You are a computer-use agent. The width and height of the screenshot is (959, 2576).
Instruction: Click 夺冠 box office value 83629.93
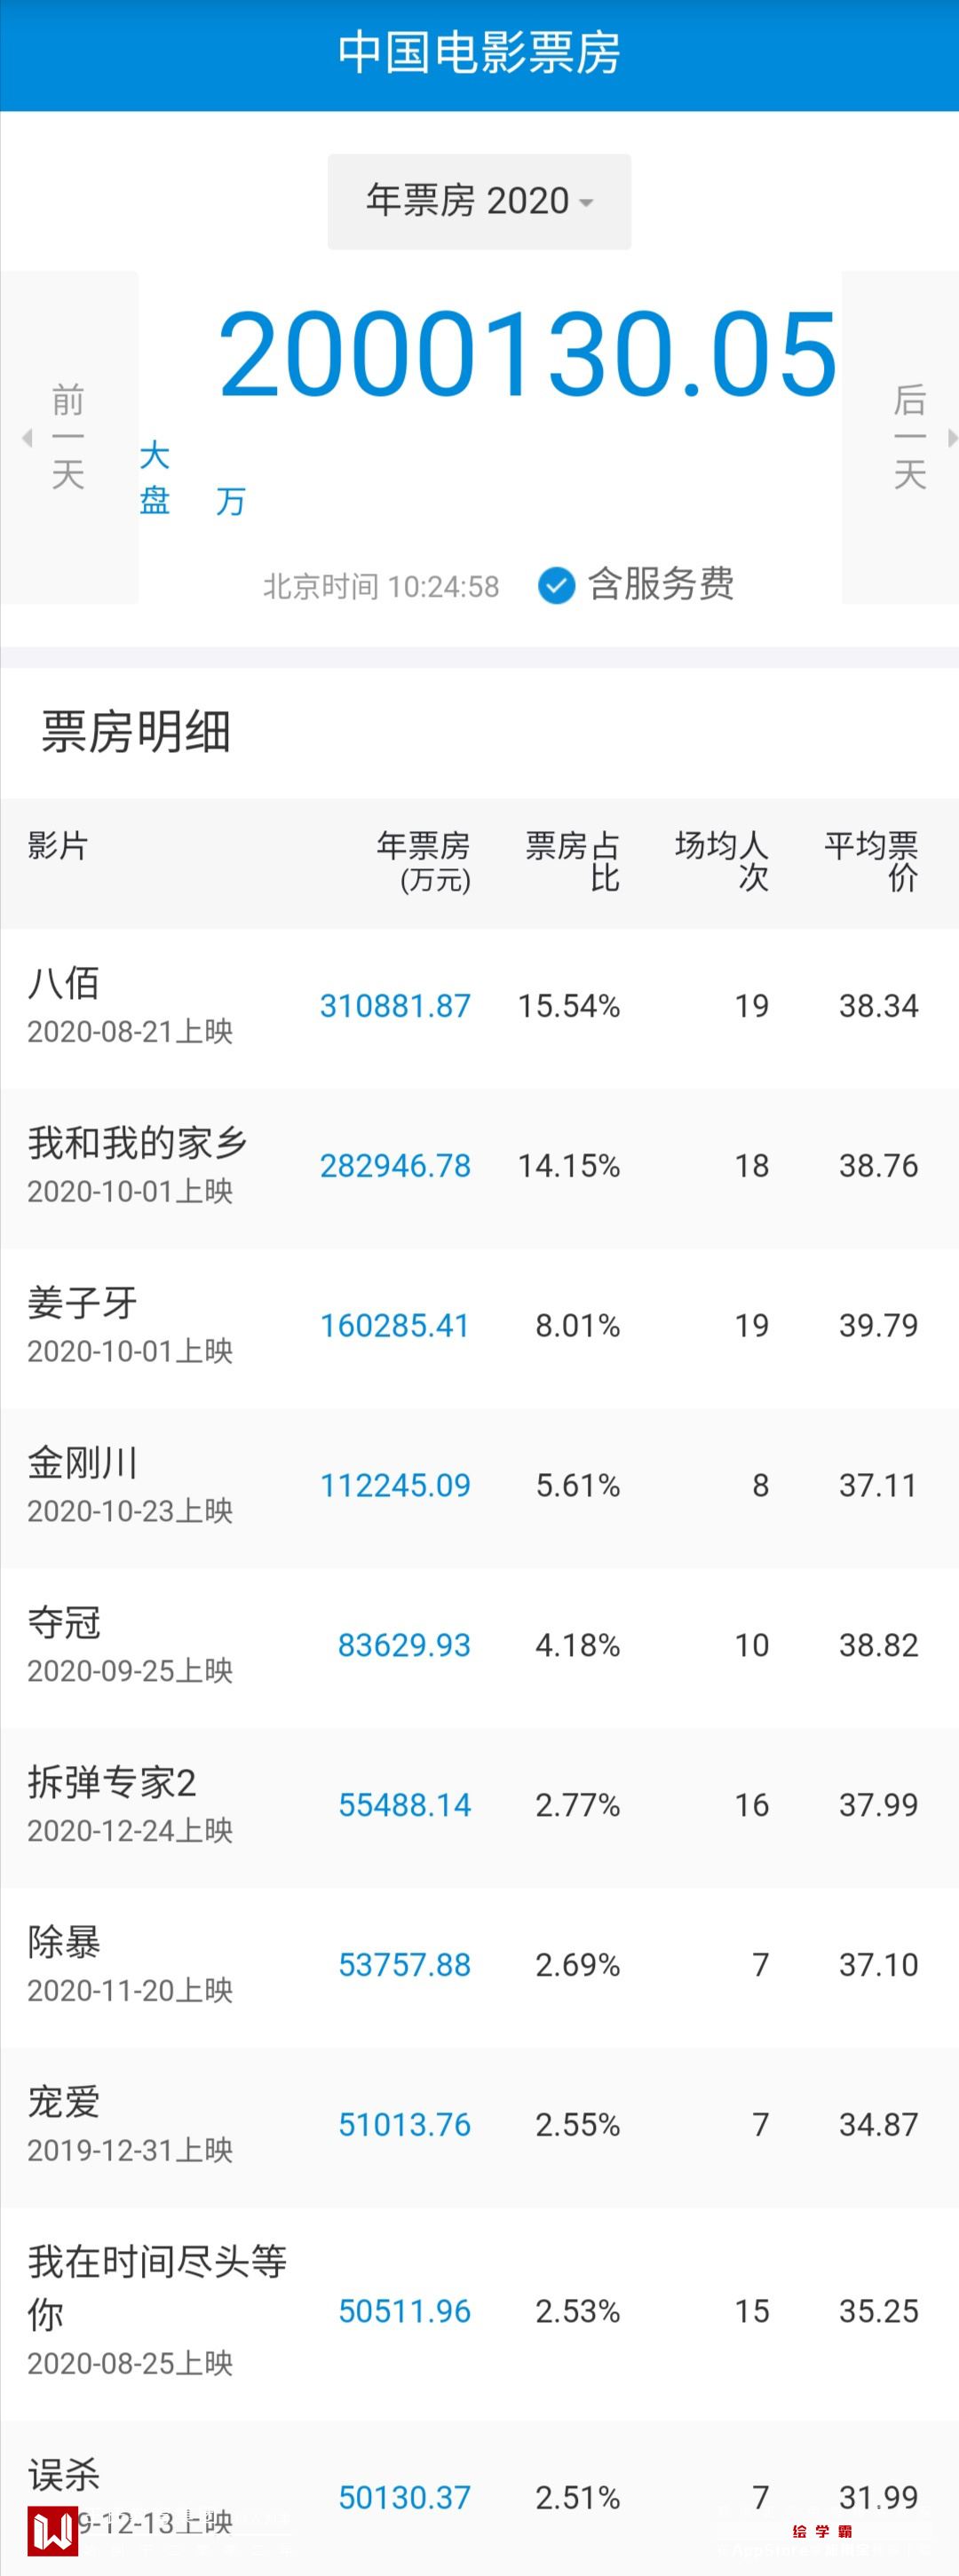click(x=403, y=1645)
